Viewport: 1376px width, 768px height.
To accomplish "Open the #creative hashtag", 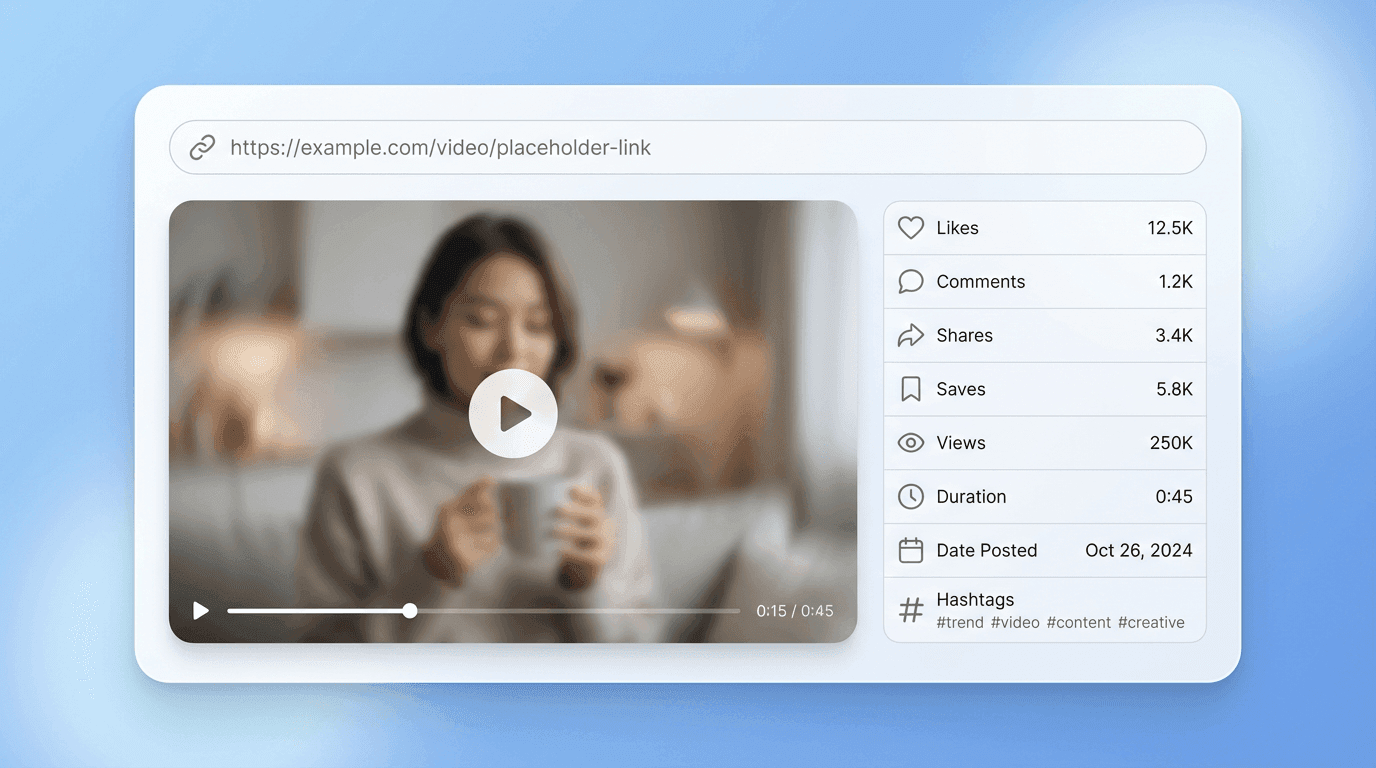I will coord(1151,622).
